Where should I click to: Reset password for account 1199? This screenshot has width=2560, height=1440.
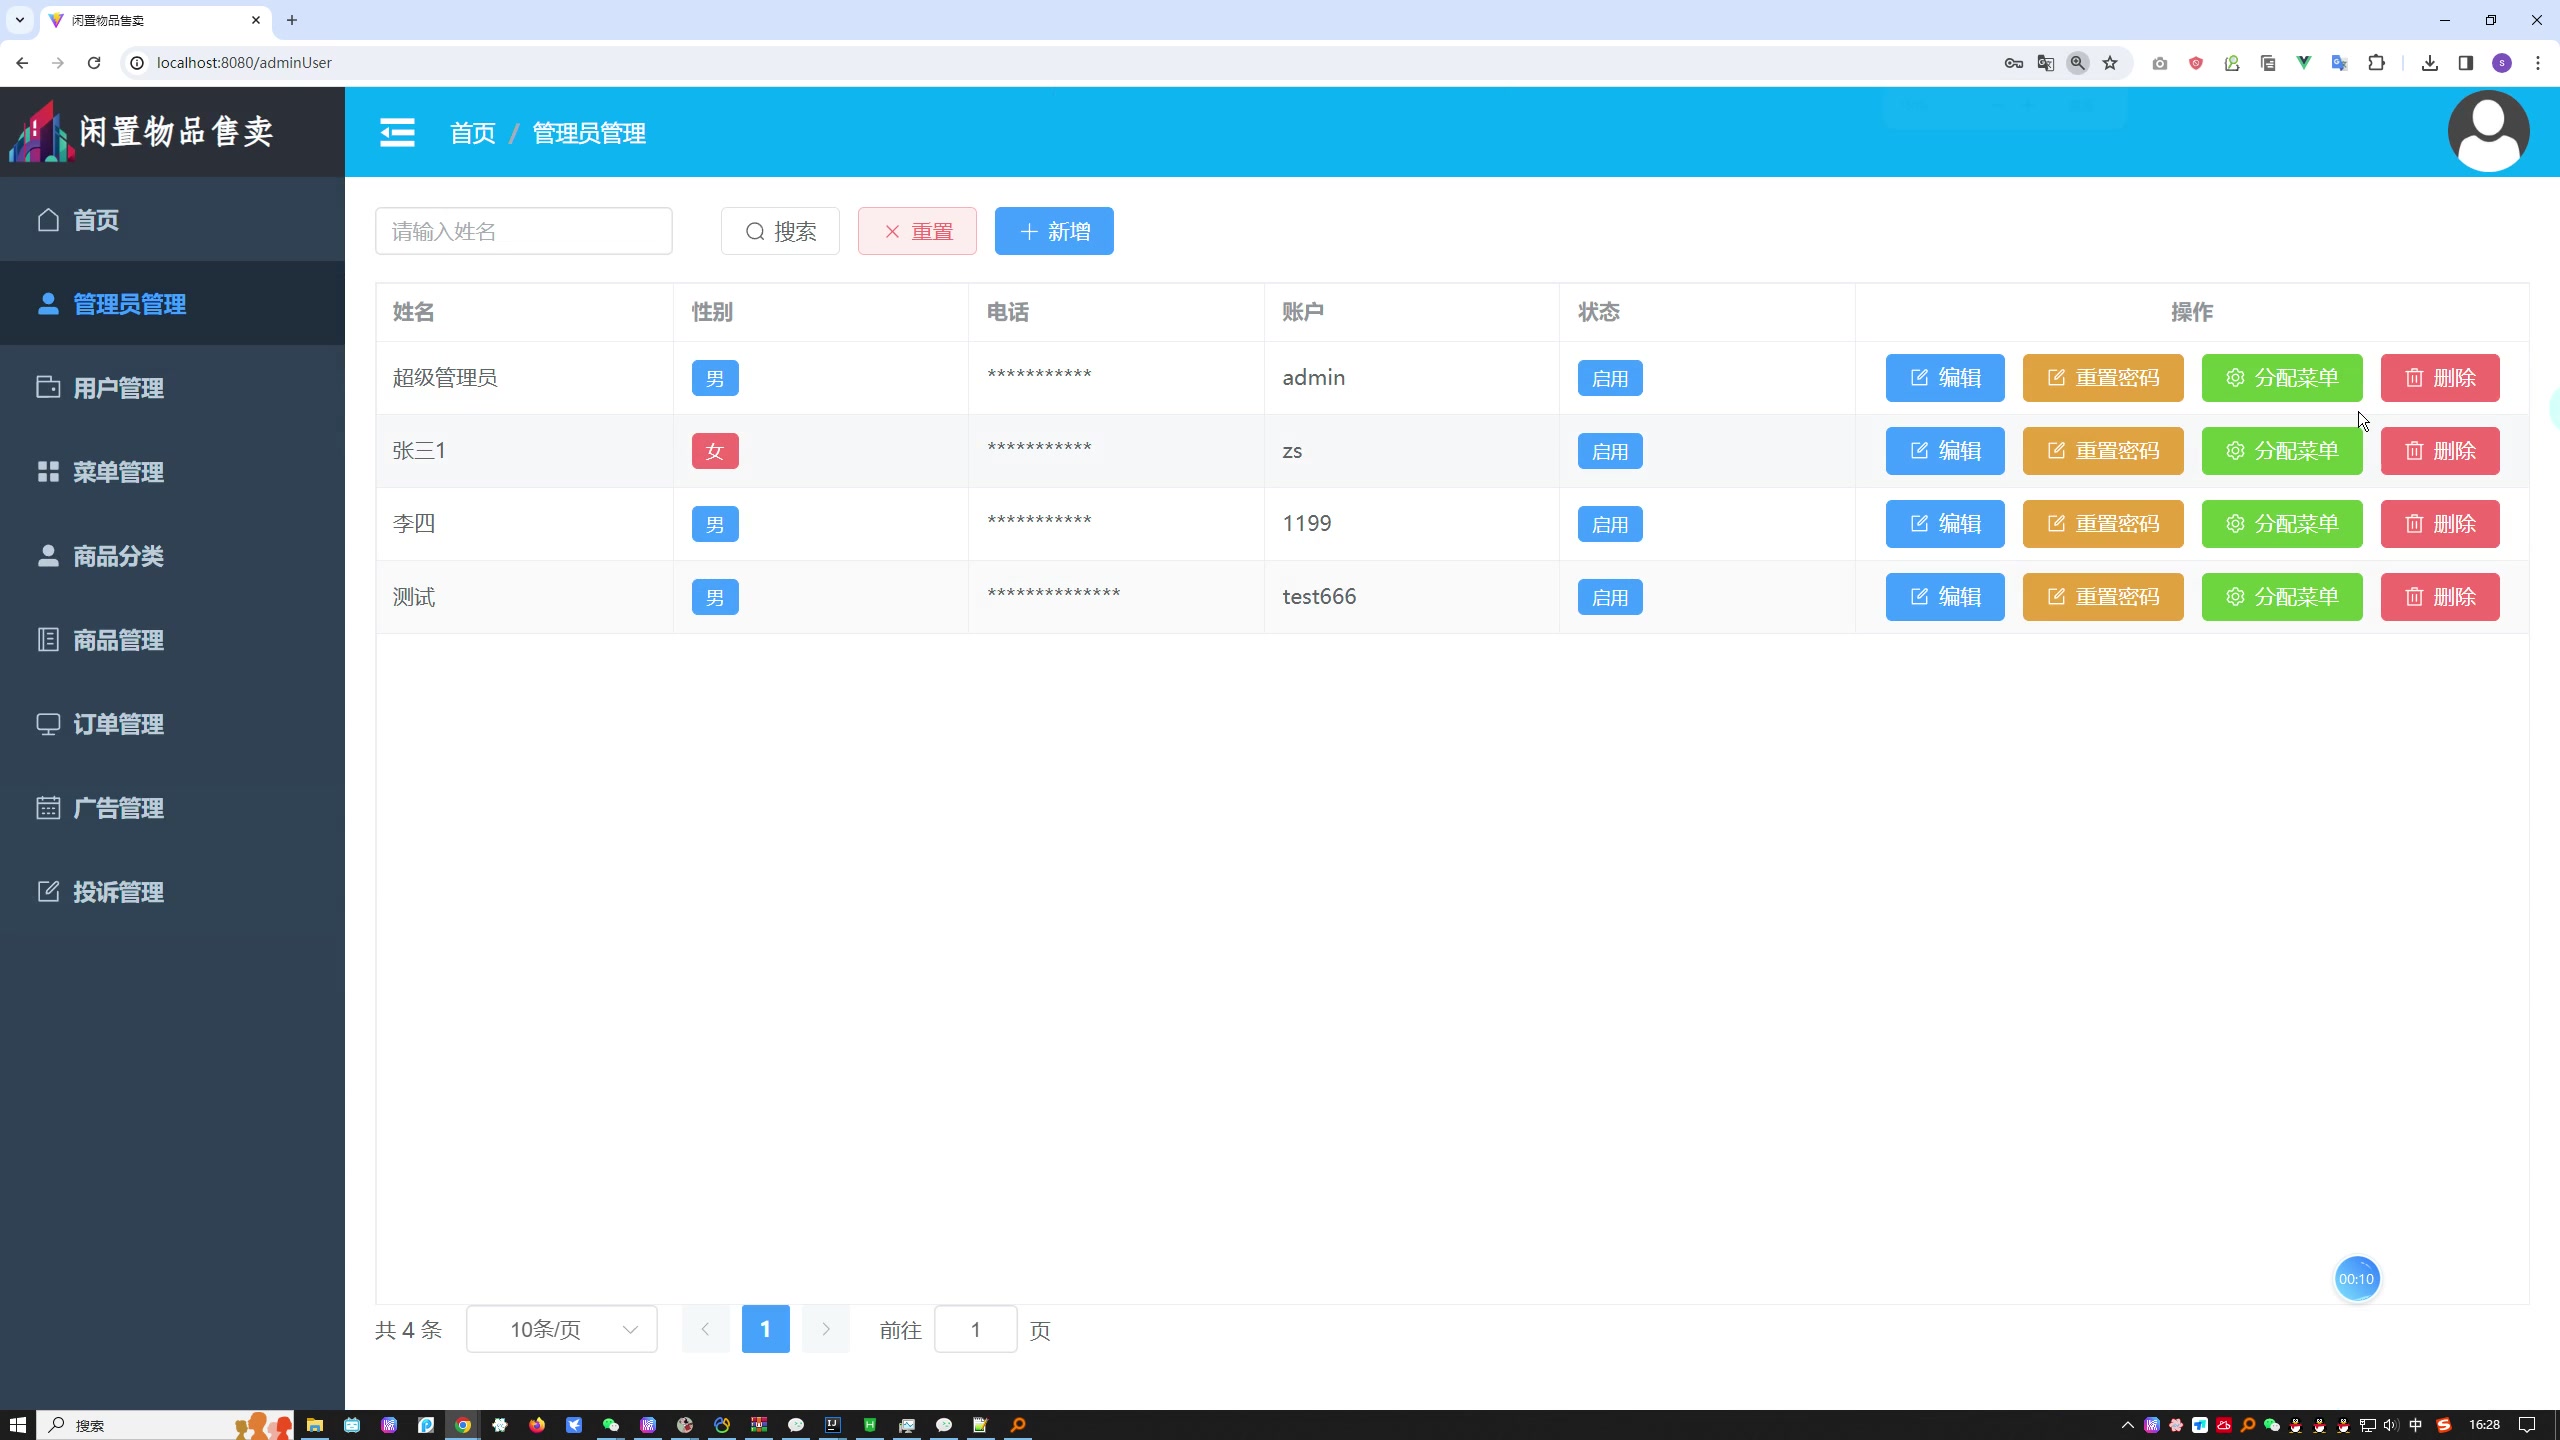click(x=2103, y=524)
